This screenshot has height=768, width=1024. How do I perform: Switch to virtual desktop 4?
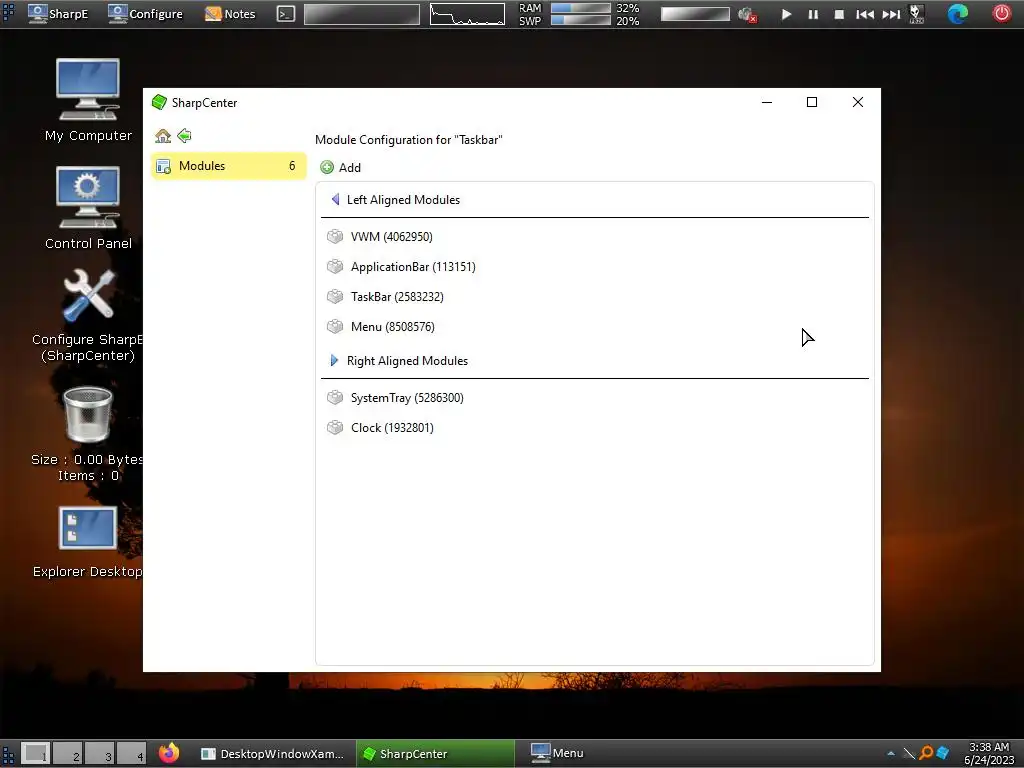131,754
